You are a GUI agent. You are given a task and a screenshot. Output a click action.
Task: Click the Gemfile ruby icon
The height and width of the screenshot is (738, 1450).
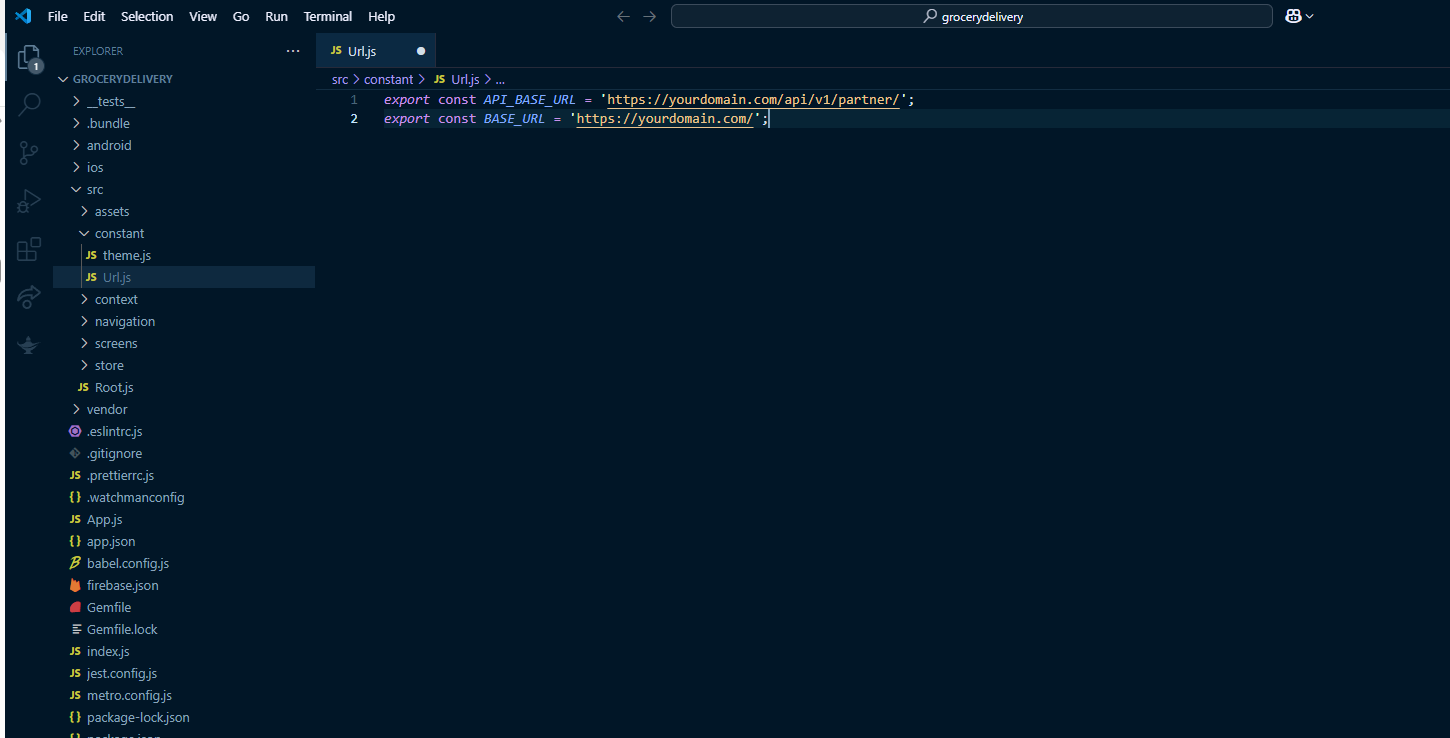(75, 607)
